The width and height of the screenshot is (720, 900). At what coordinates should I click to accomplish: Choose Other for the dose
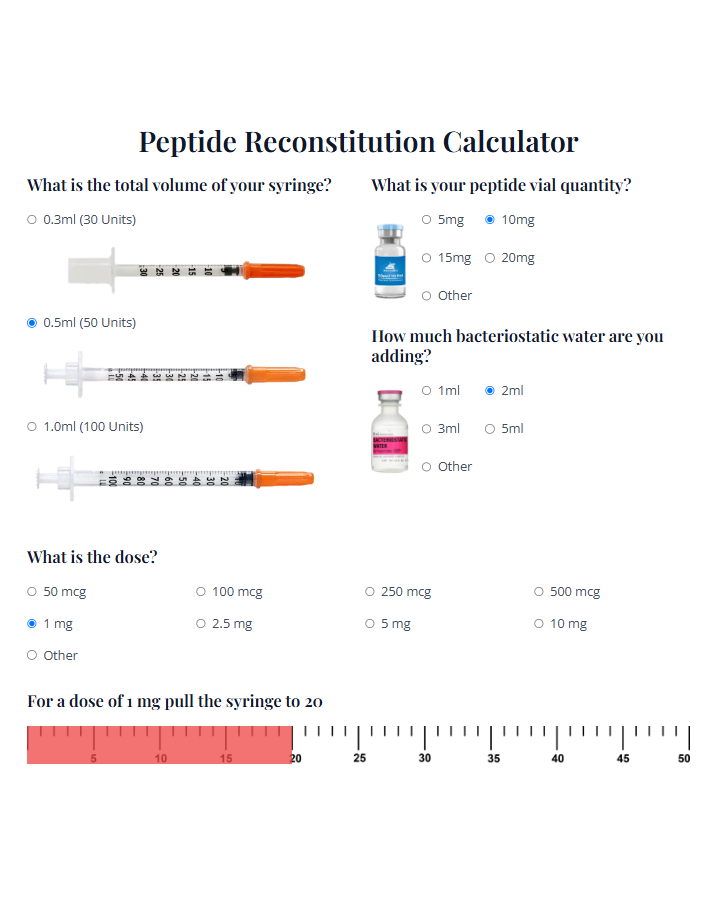point(32,656)
